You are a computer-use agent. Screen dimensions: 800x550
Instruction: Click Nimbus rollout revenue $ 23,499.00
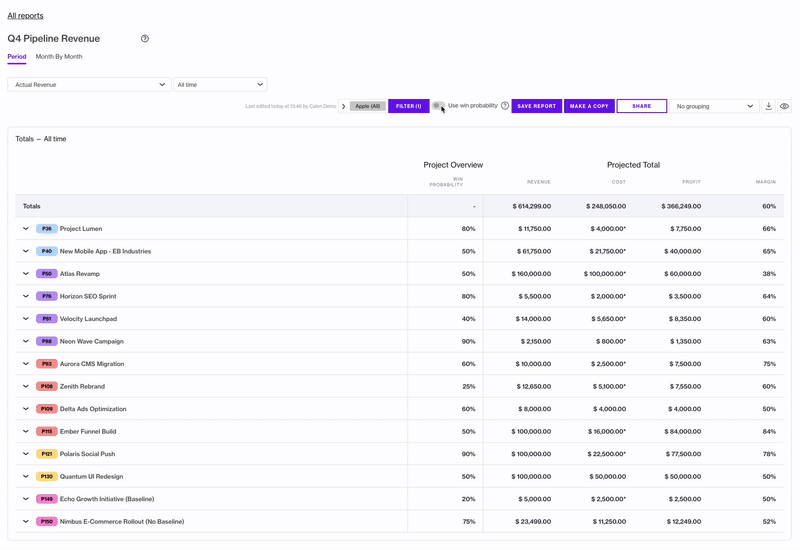[533, 521]
